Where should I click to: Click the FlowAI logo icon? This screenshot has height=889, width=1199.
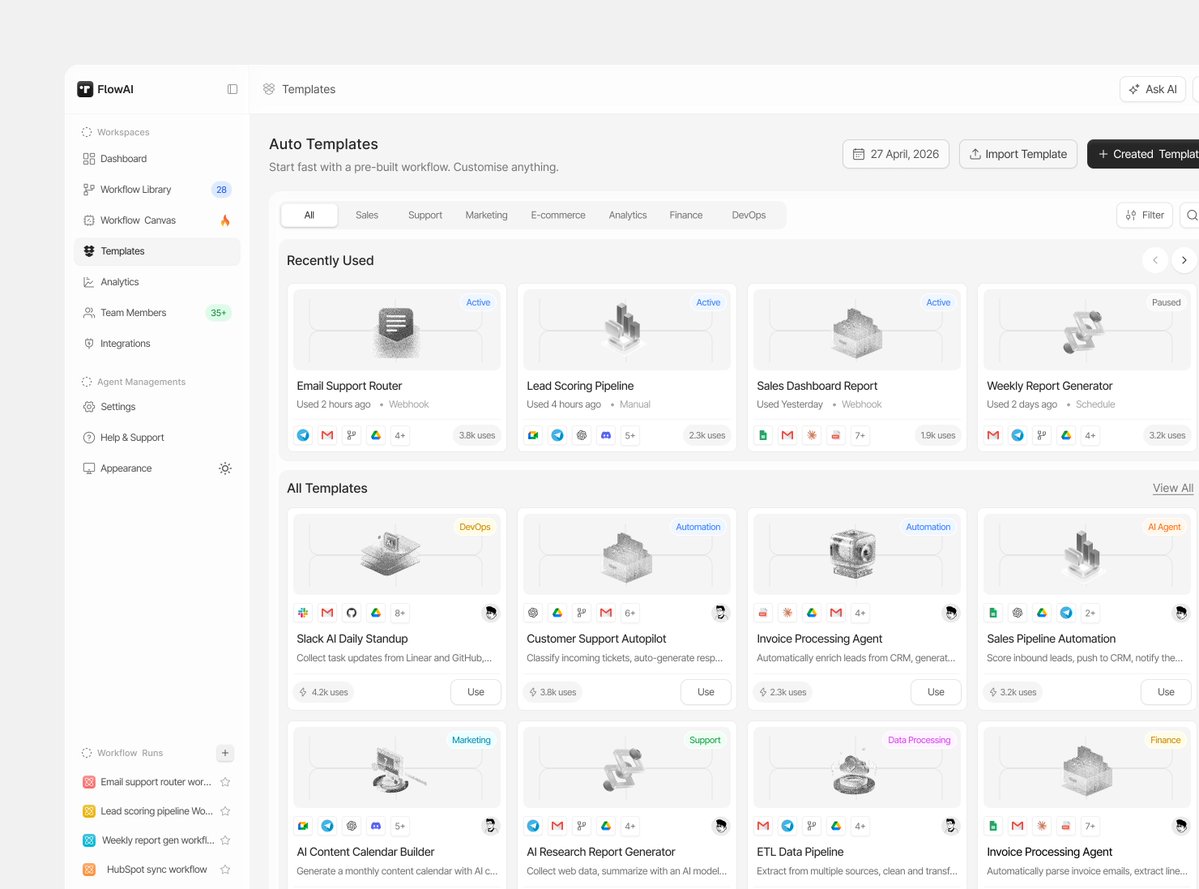[85, 89]
